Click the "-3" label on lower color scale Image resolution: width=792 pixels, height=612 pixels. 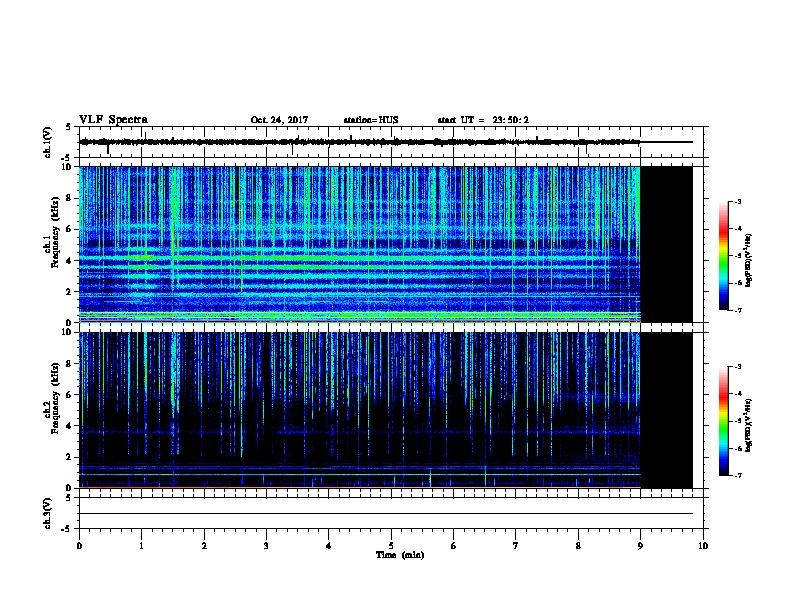[738, 367]
